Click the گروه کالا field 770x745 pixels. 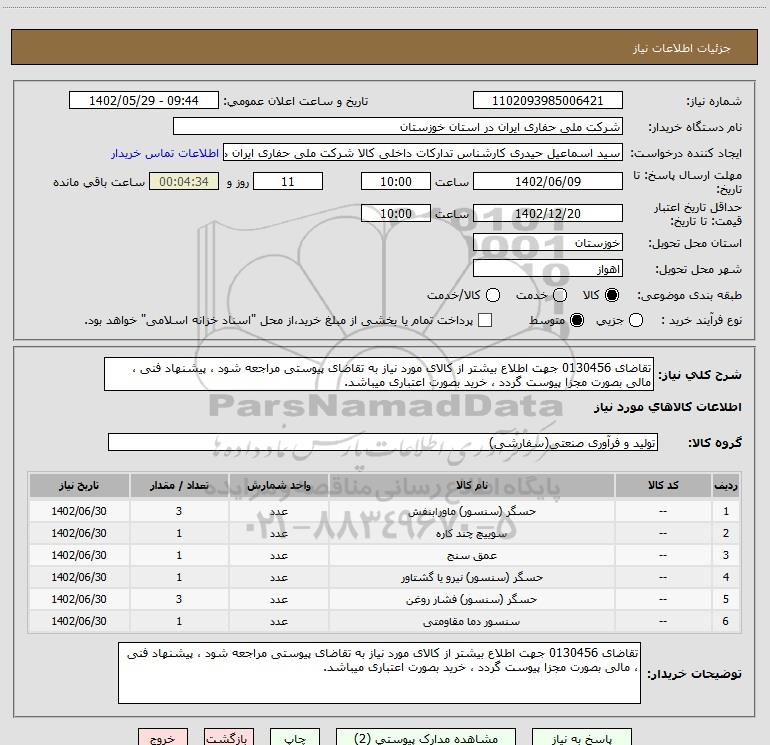click(x=382, y=442)
